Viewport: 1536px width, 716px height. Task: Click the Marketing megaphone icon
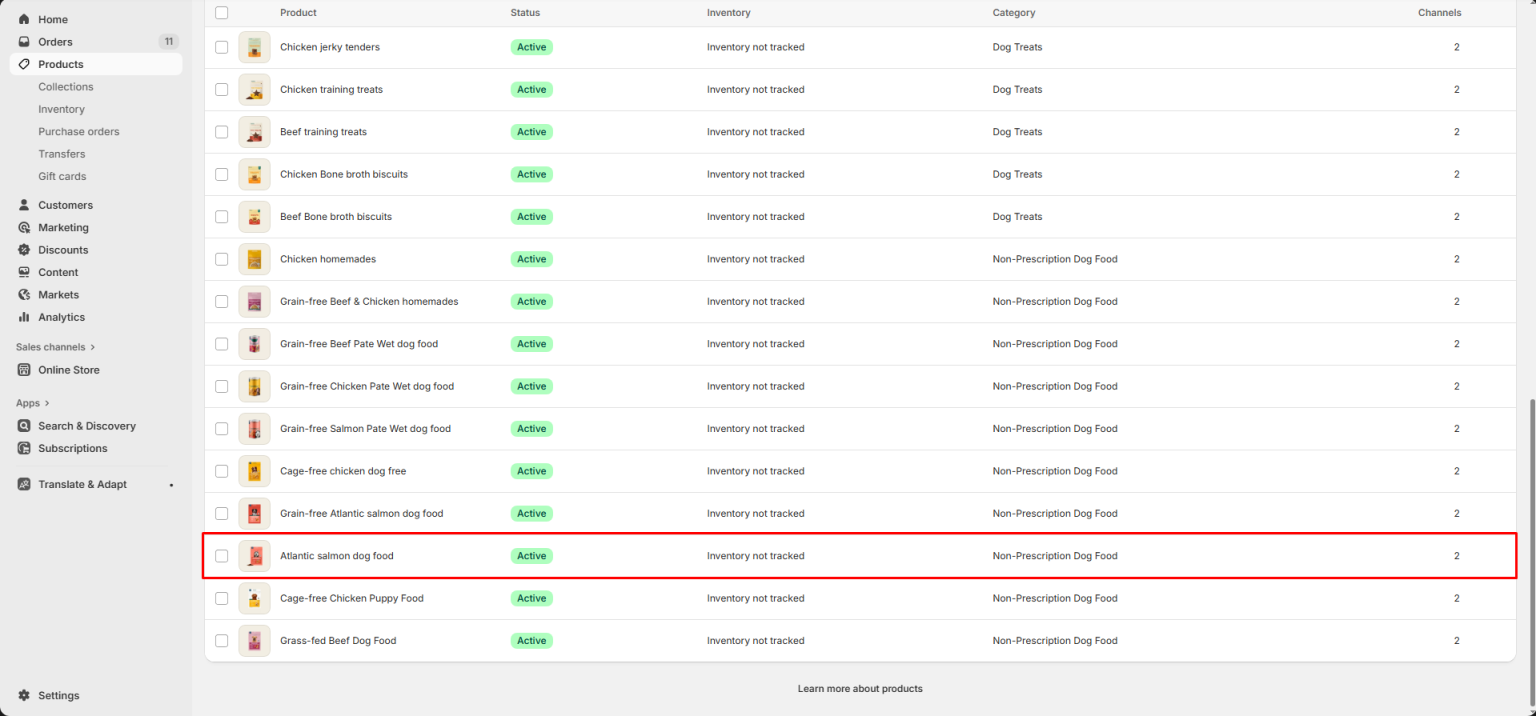[x=23, y=227]
